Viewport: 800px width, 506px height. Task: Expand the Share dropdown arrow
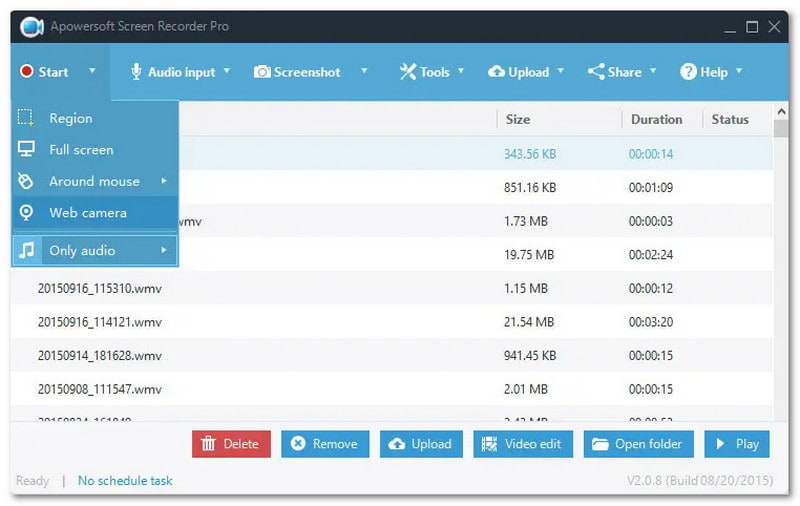click(x=653, y=70)
